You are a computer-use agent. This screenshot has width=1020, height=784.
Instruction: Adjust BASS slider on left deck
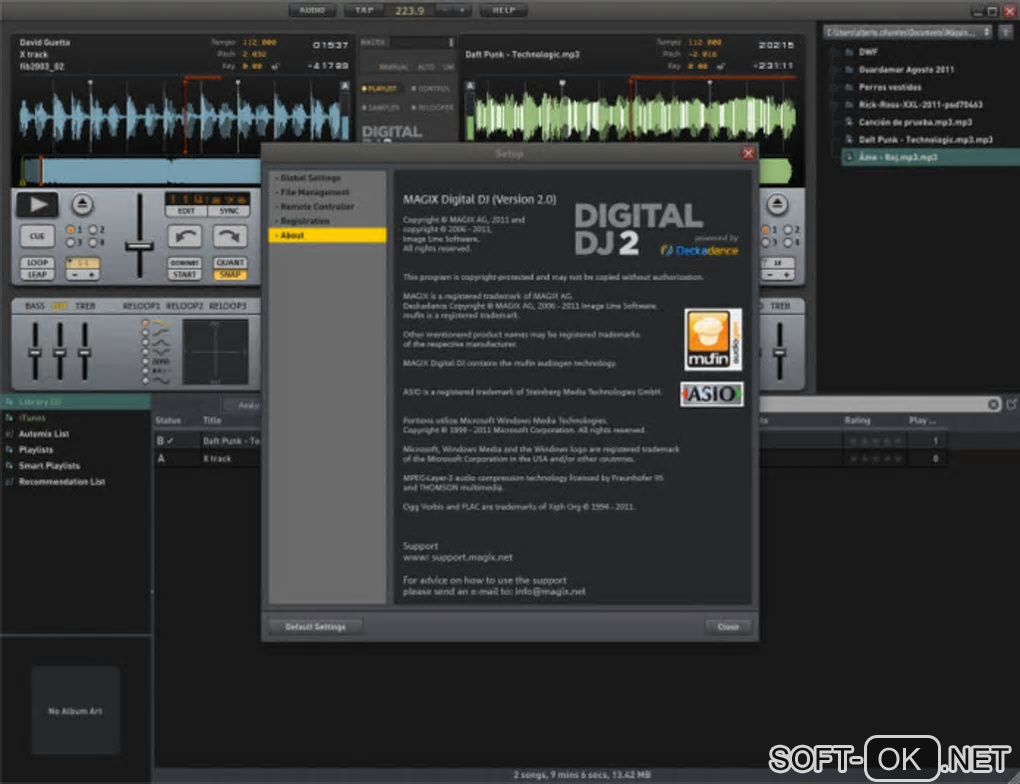pos(35,353)
